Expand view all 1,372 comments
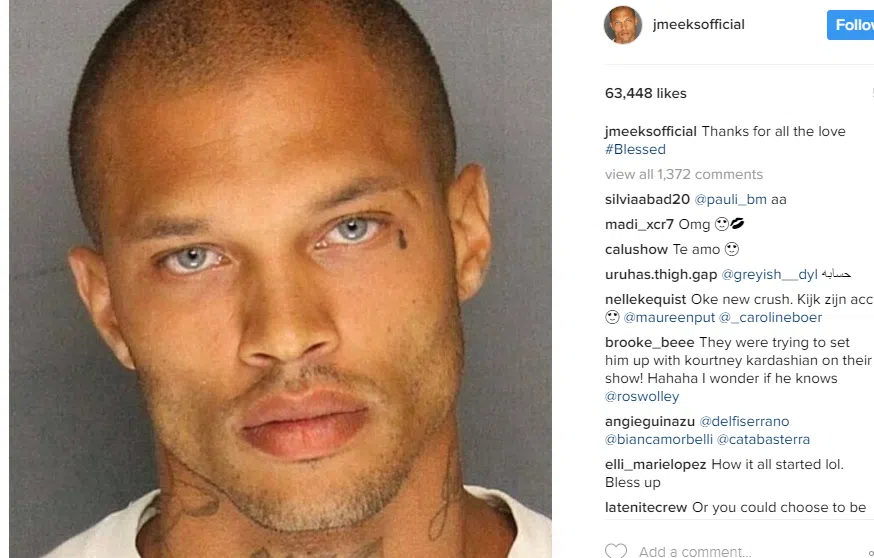The height and width of the screenshot is (558, 874). 683,174
